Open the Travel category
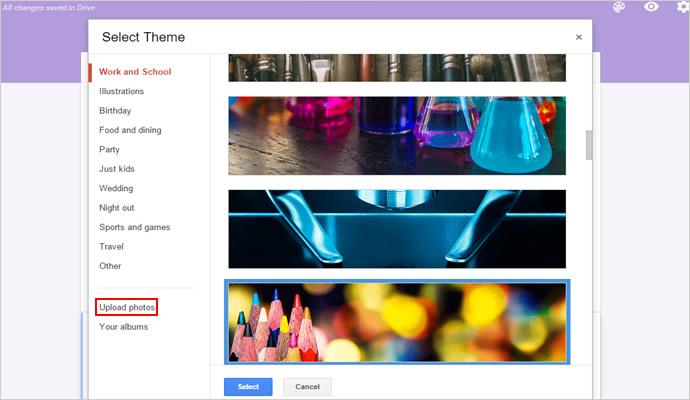690x400 pixels. point(111,246)
